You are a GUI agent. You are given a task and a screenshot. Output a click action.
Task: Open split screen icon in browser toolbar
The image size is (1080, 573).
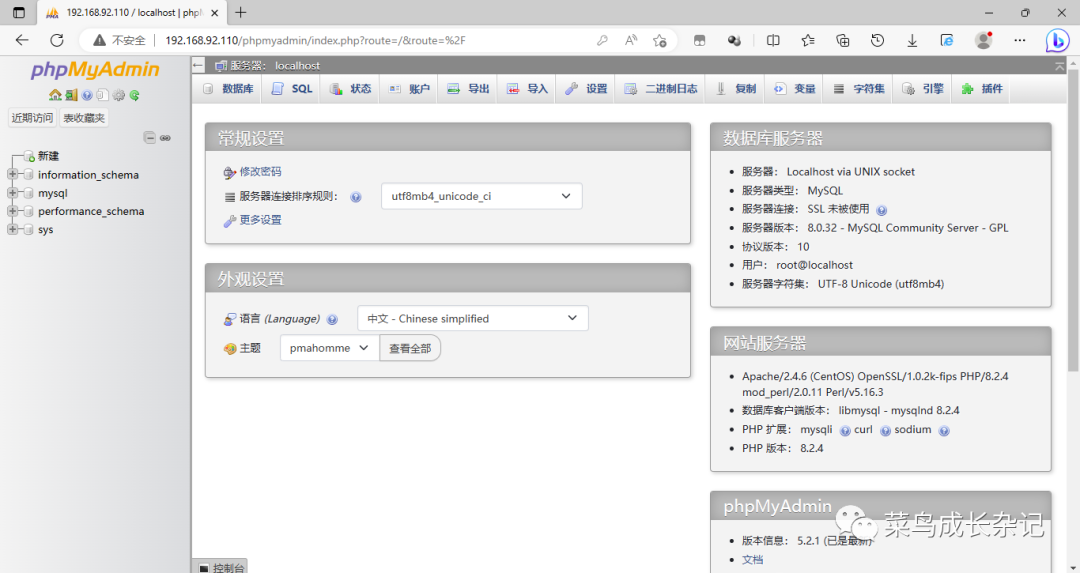(773, 41)
